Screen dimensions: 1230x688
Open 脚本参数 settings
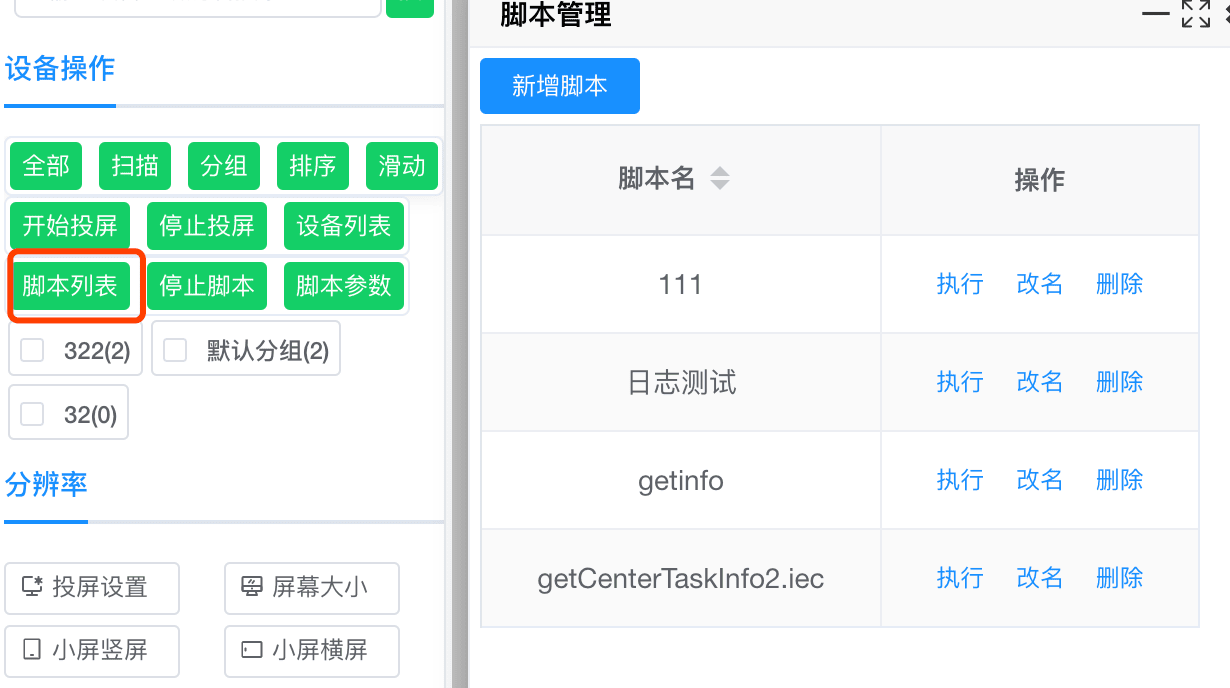tap(344, 286)
